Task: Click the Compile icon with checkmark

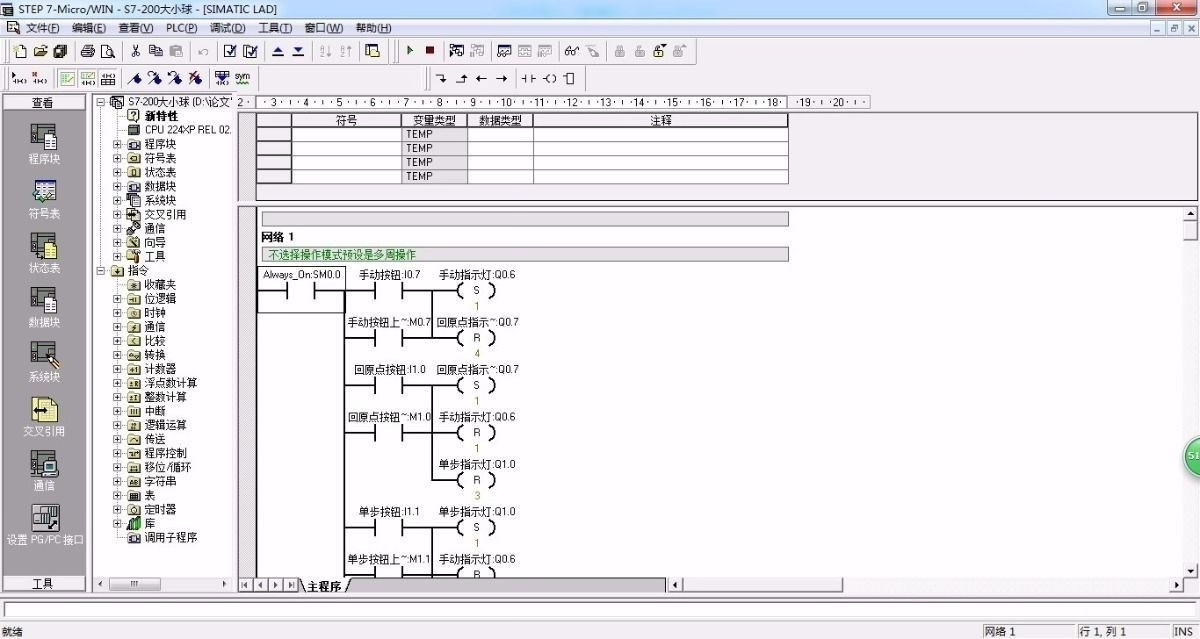Action: [230, 51]
